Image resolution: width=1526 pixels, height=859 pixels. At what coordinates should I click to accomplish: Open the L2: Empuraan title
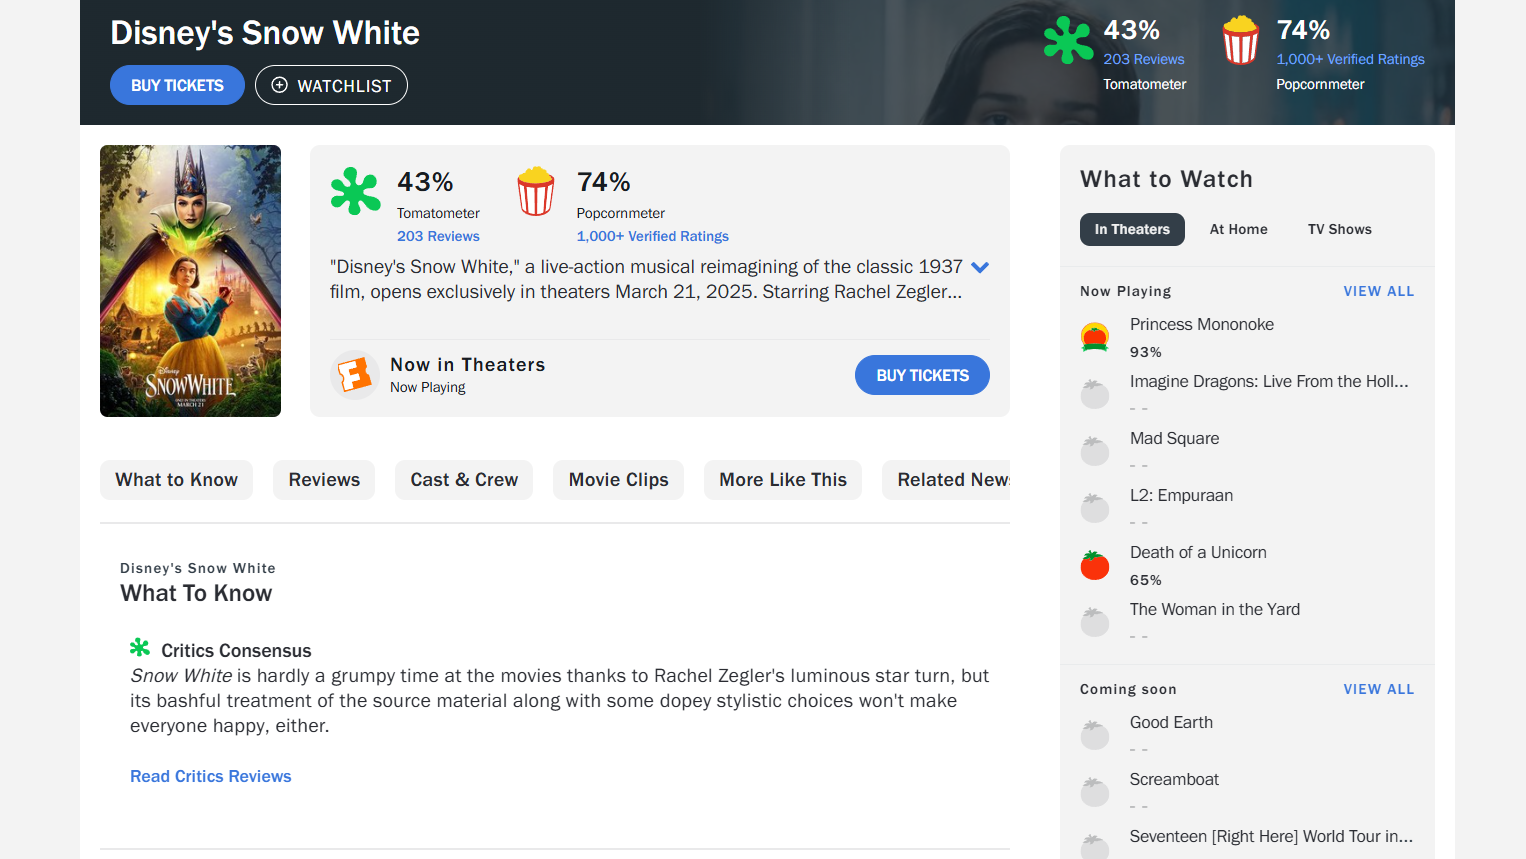coord(1181,495)
